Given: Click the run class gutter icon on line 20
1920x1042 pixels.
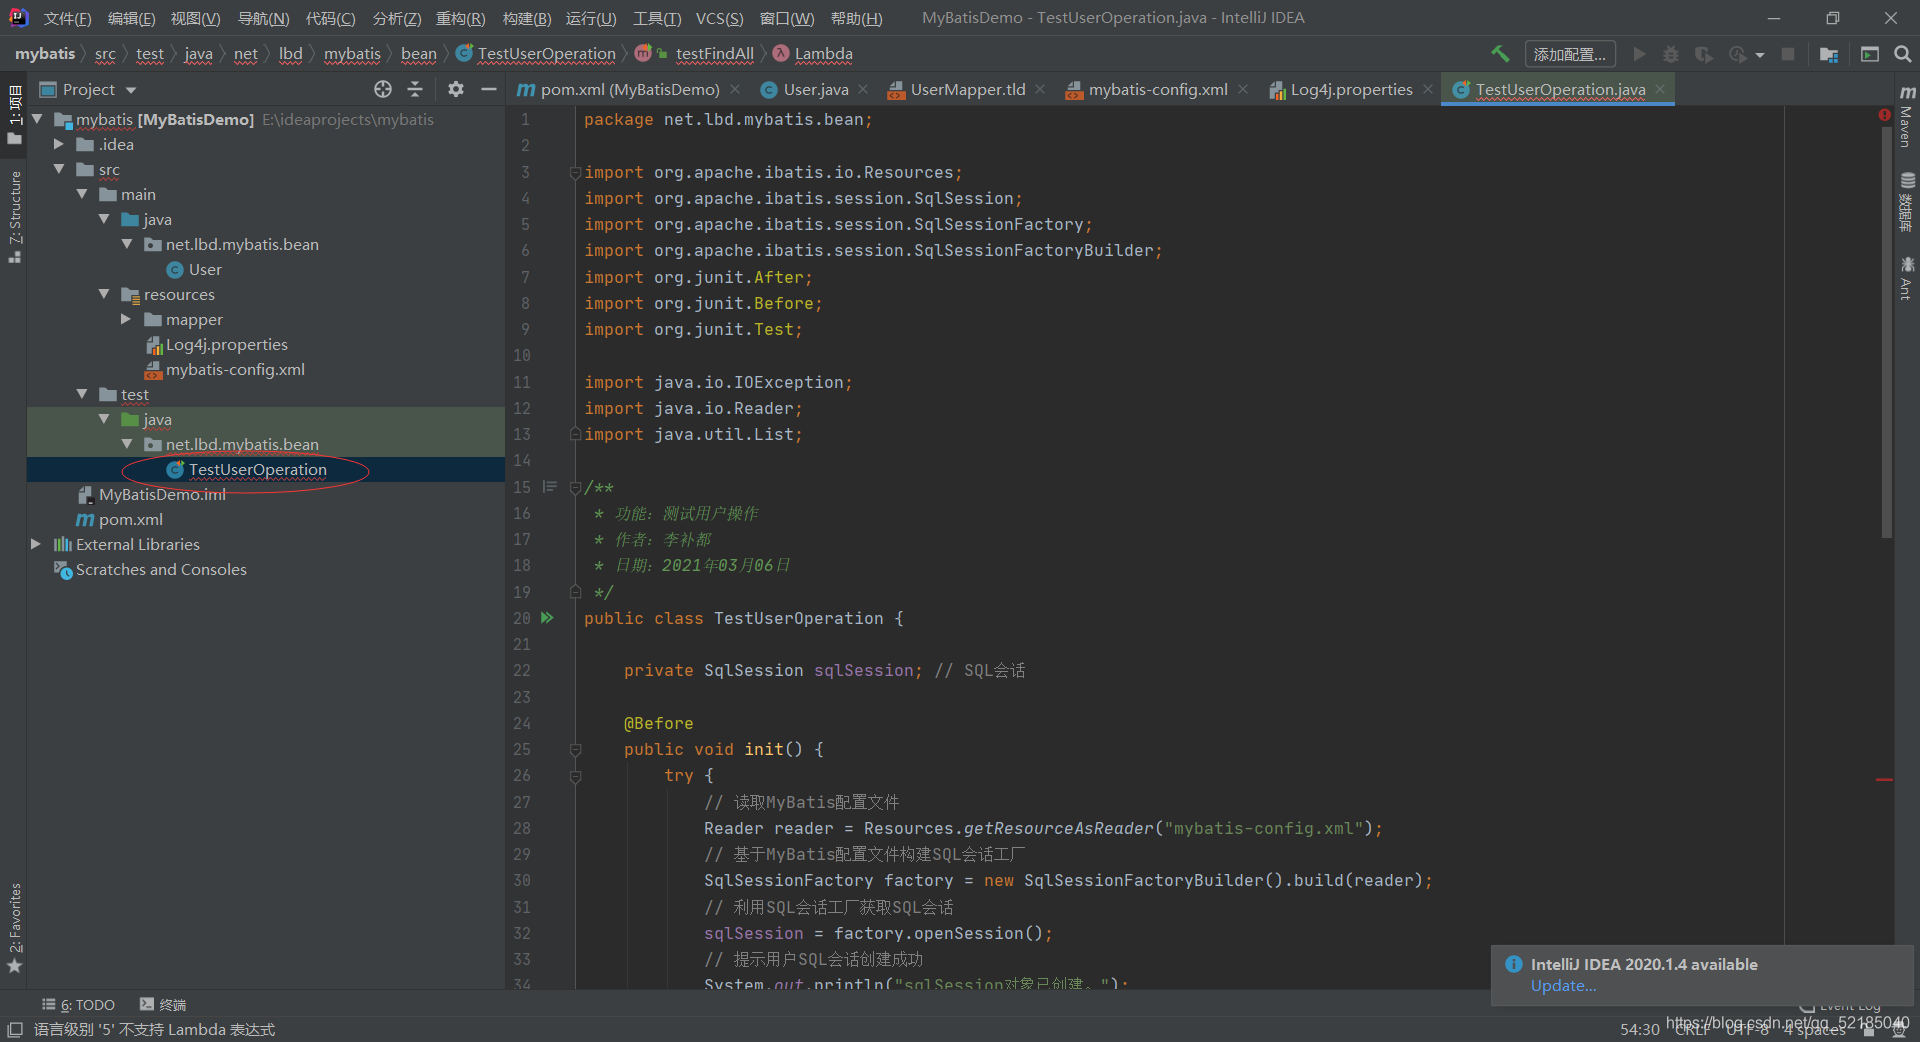Looking at the screenshot, I should [x=547, y=618].
